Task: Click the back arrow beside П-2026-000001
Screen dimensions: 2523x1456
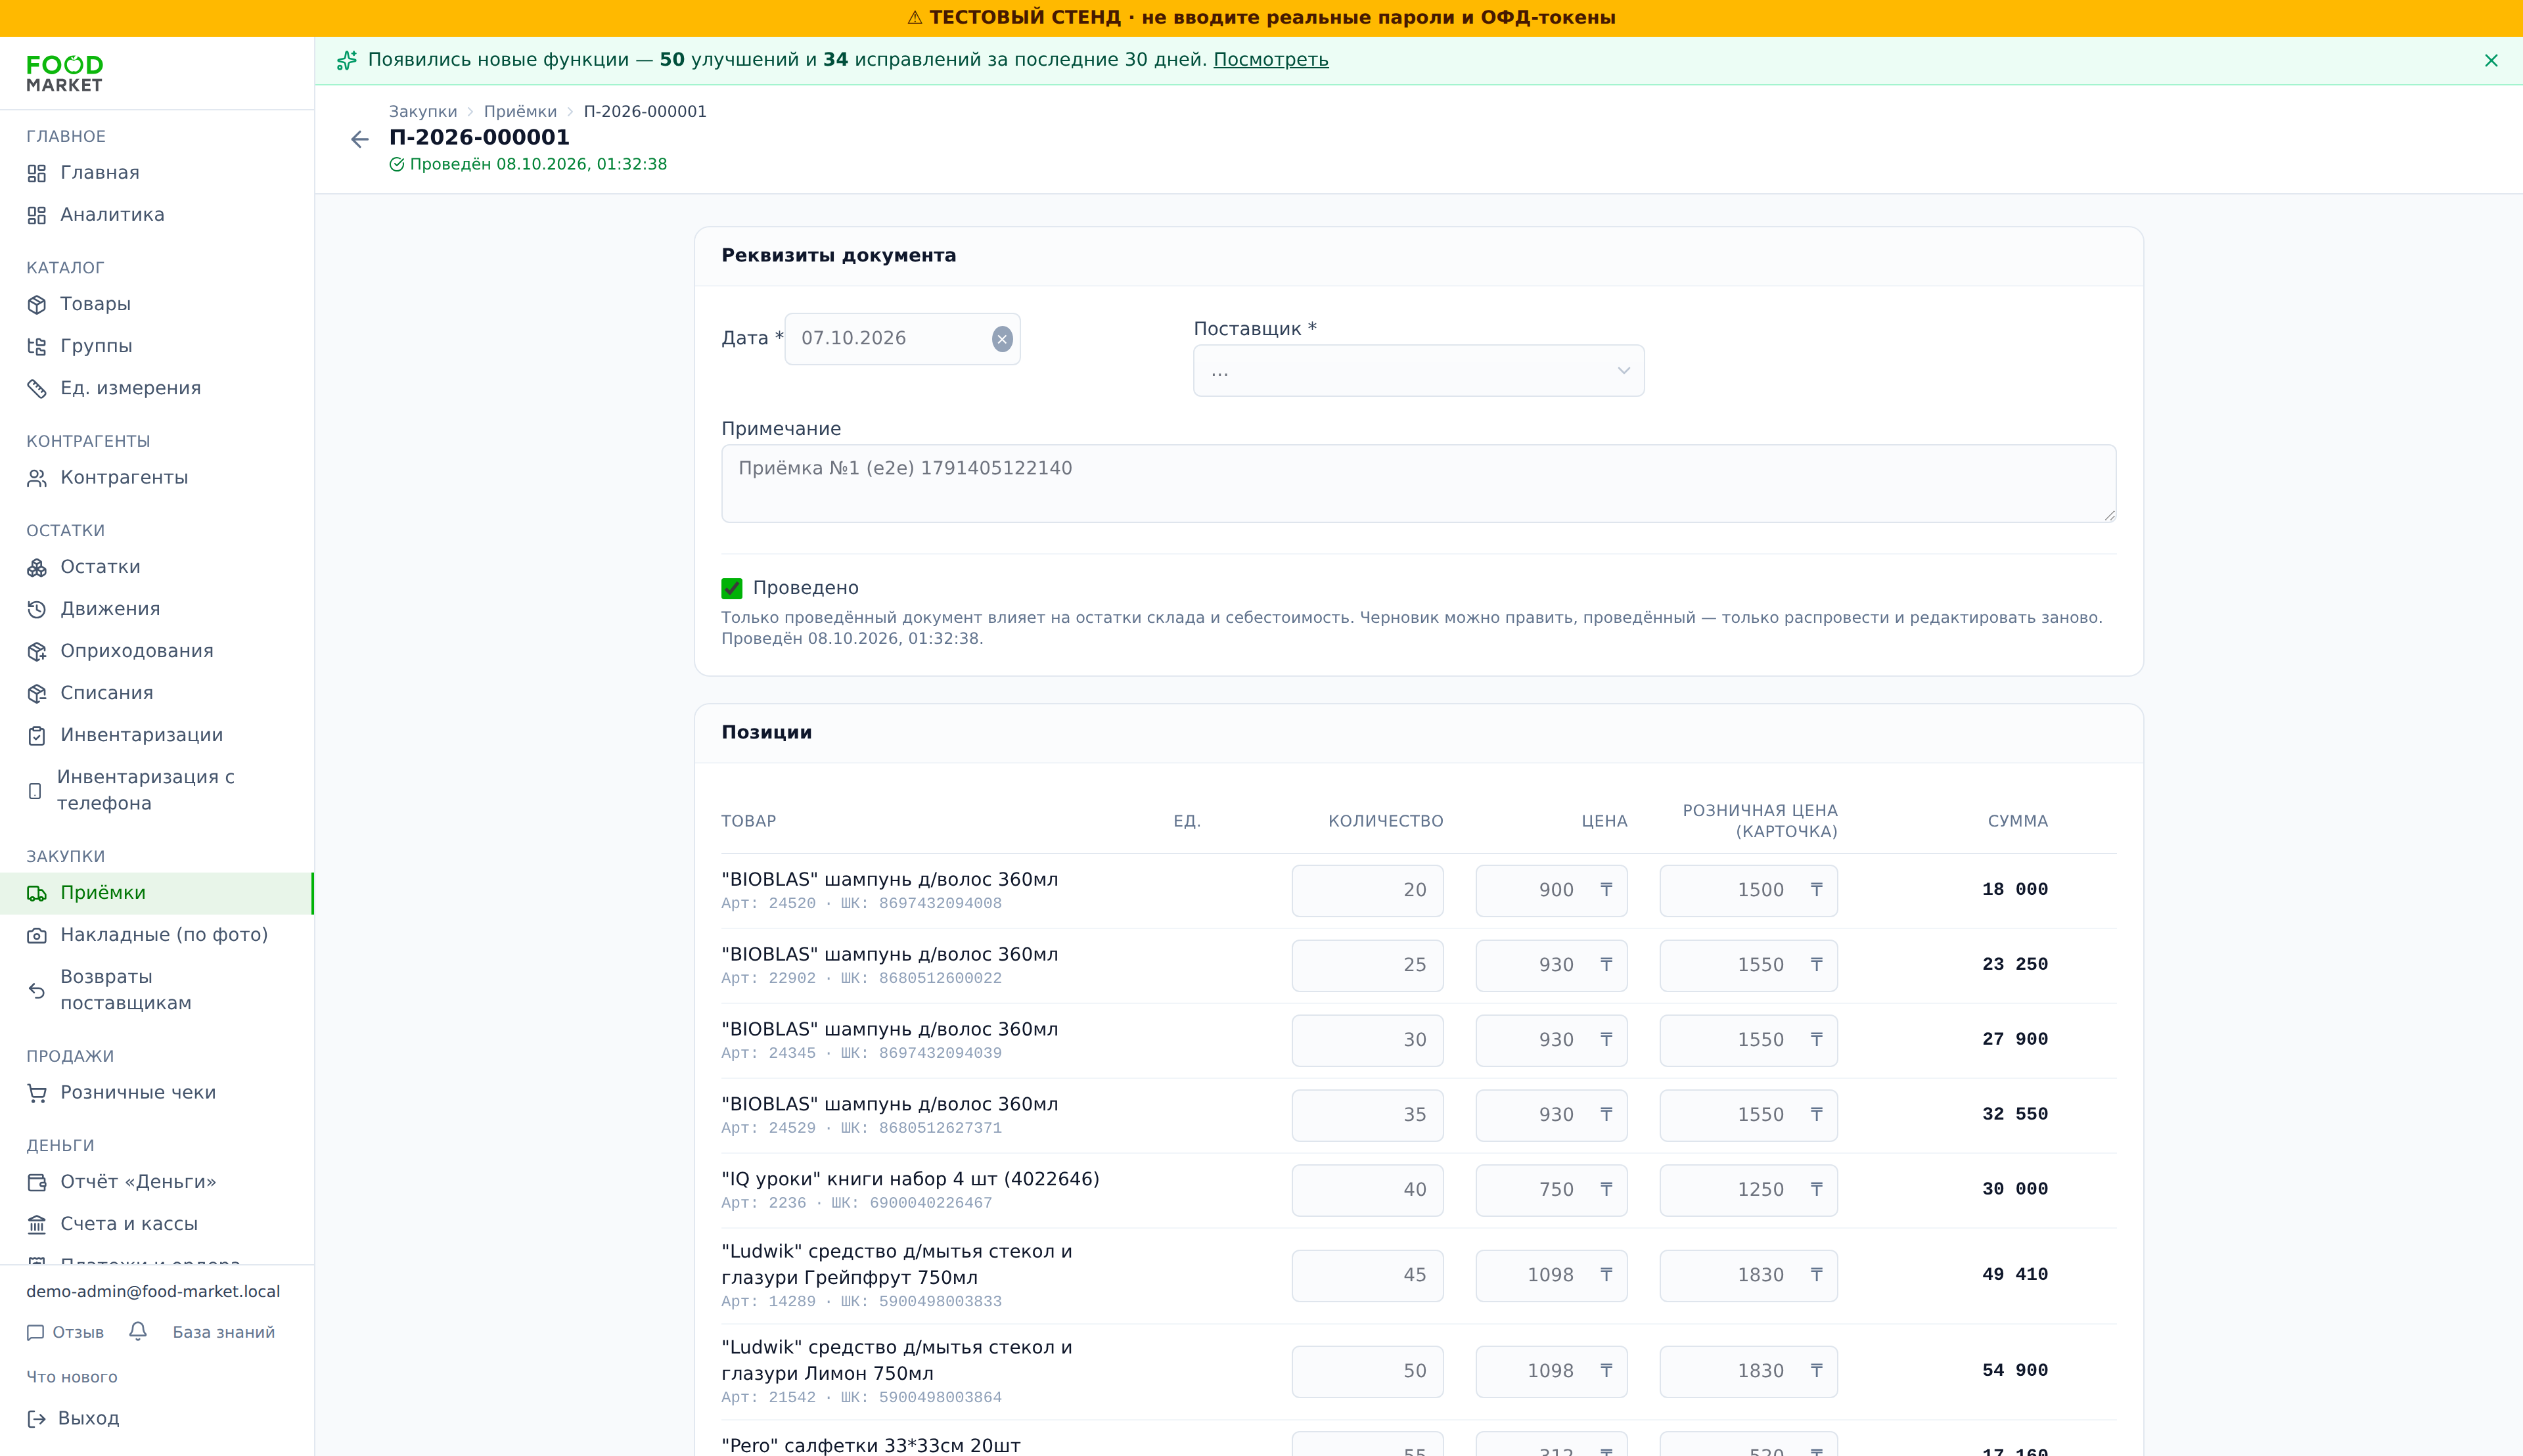Action: 360,139
